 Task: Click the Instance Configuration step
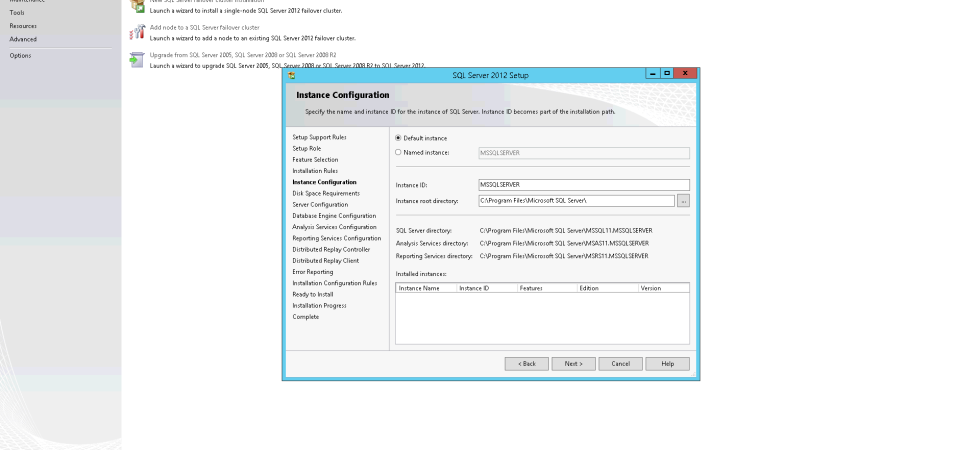point(324,182)
